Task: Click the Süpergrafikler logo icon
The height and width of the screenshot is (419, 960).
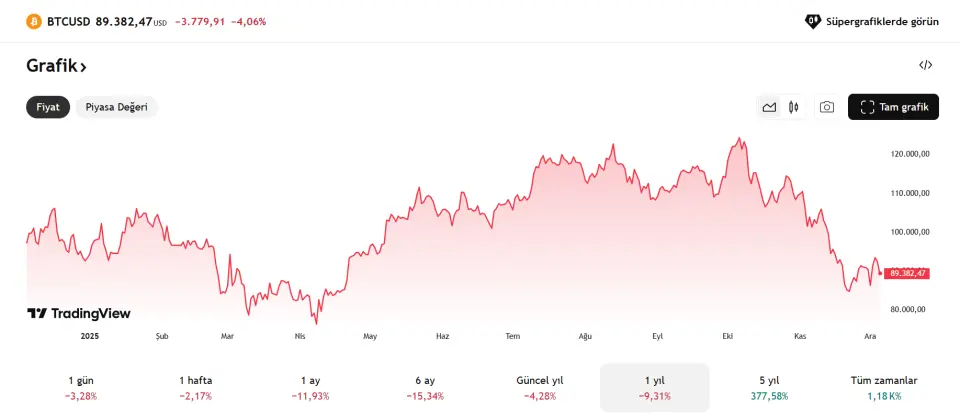Action: [813, 21]
